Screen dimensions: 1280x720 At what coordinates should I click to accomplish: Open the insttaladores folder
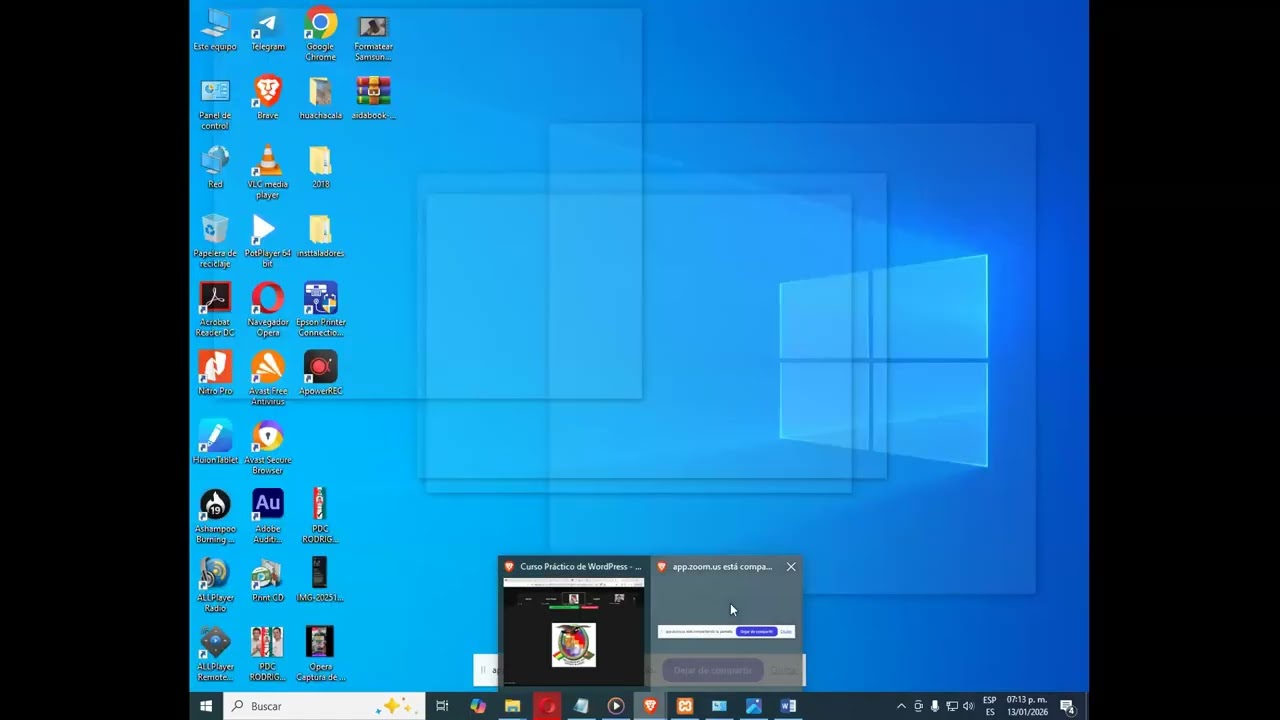tap(320, 237)
